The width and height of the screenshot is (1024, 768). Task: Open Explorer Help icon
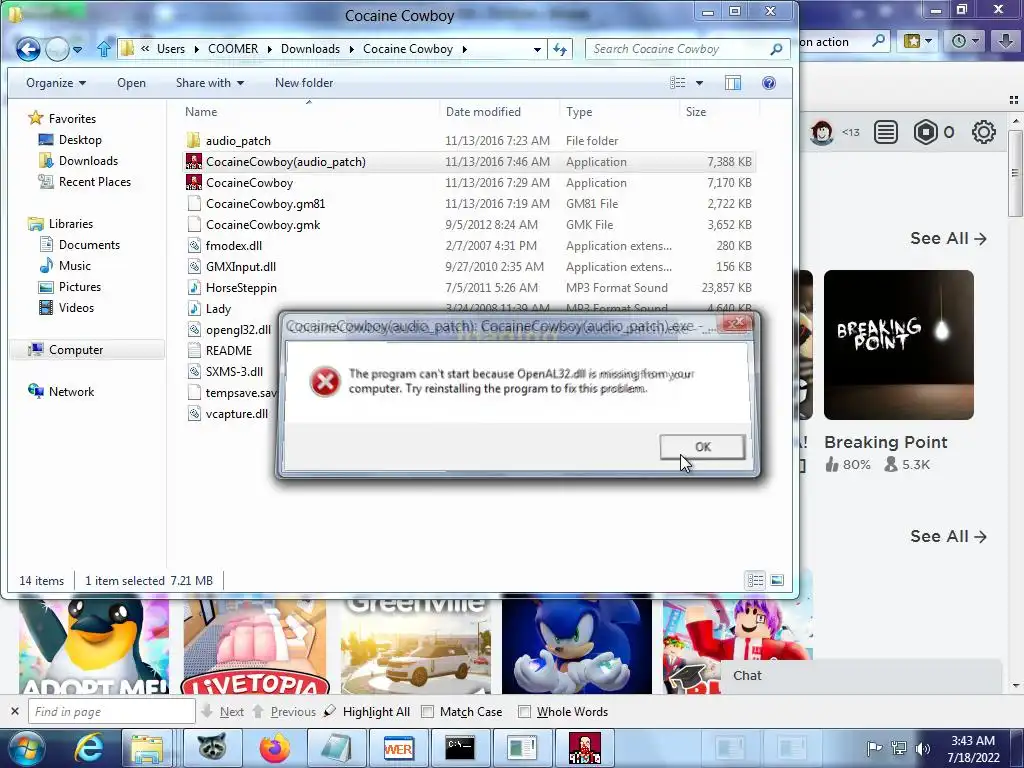(x=769, y=83)
